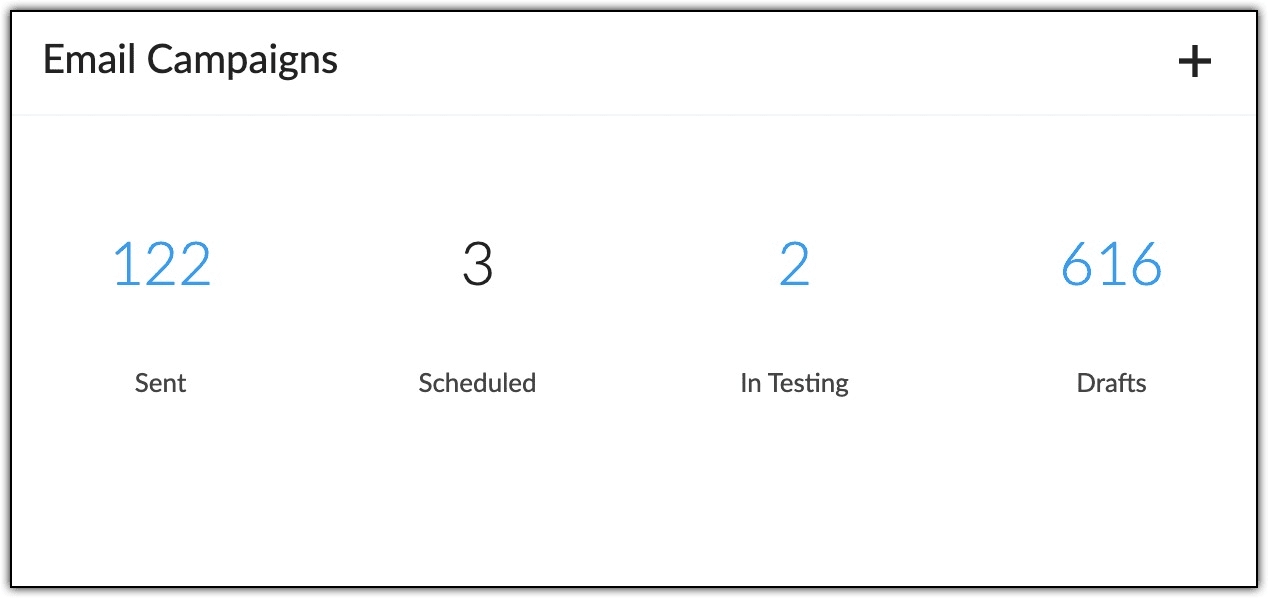The image size is (1268, 598).
Task: Show in-testing campaigns via blue 2
Action: (794, 265)
